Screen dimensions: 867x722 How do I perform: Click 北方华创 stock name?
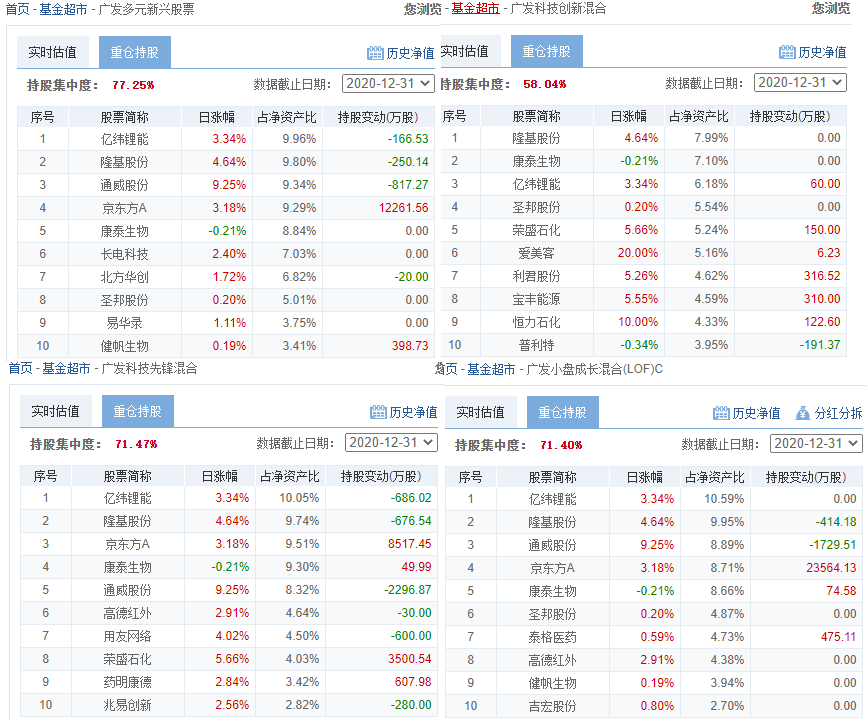pyautogui.click(x=124, y=277)
